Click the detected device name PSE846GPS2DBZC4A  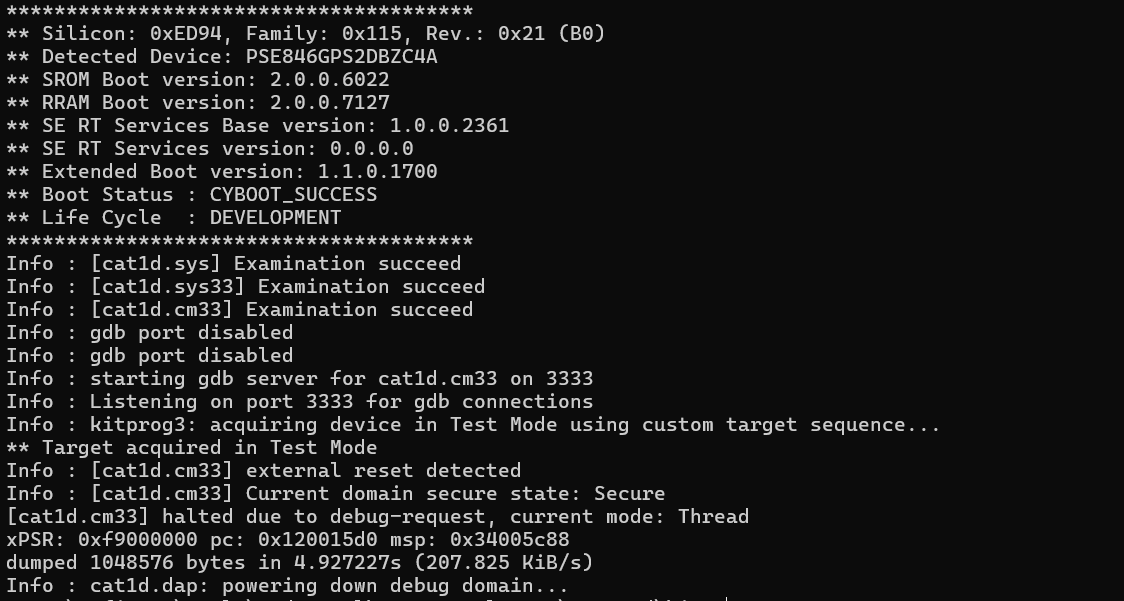[x=341, y=57]
